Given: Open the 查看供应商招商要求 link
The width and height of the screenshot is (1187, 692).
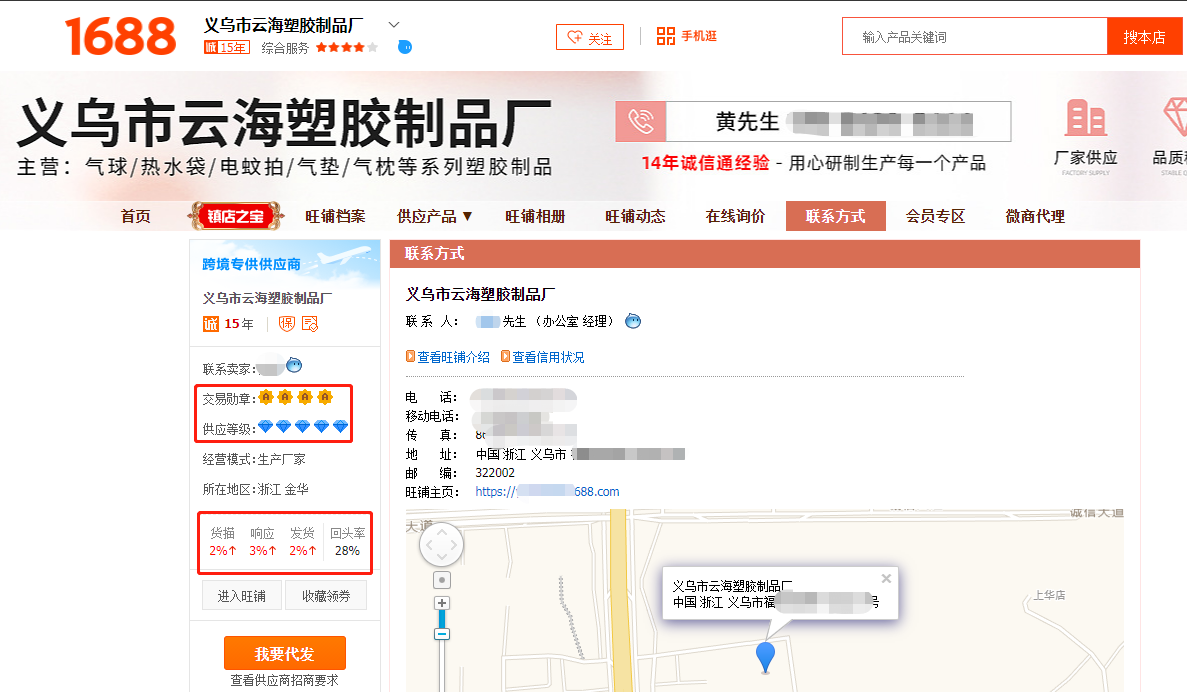Looking at the screenshot, I should [x=285, y=680].
